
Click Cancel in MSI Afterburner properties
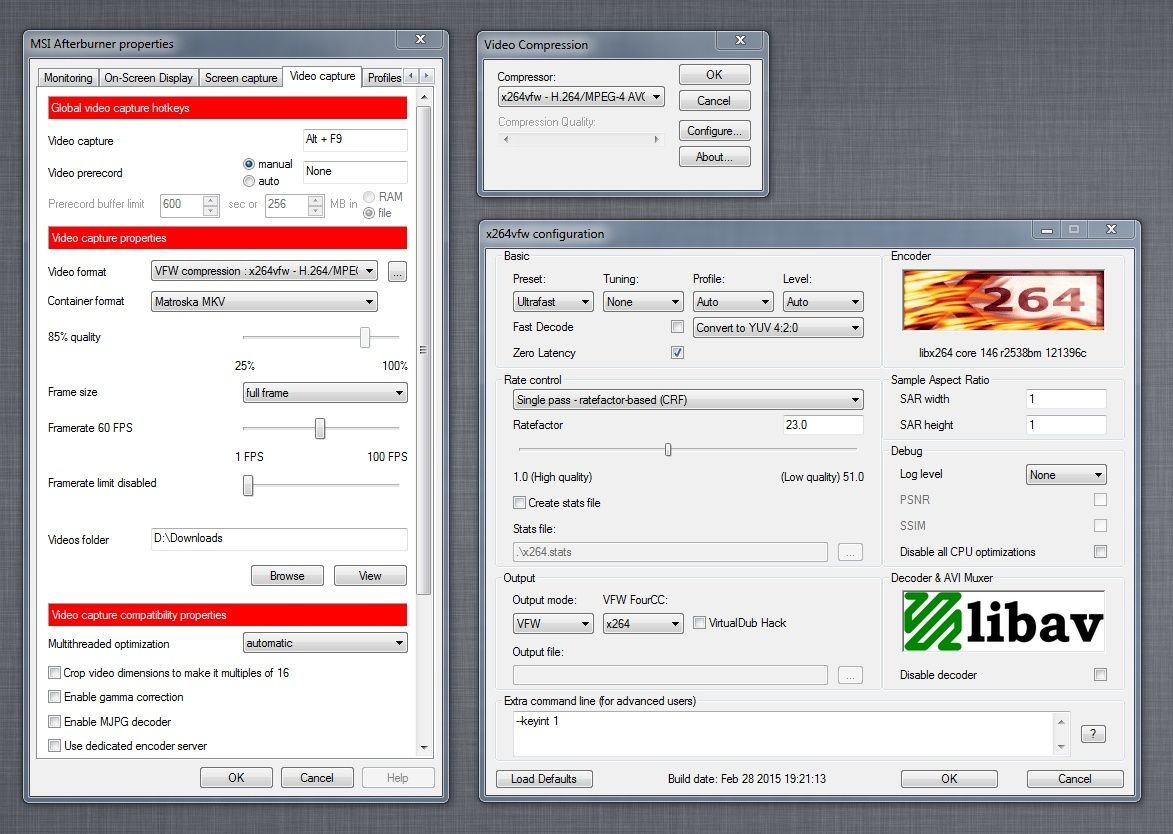pyautogui.click(x=317, y=778)
